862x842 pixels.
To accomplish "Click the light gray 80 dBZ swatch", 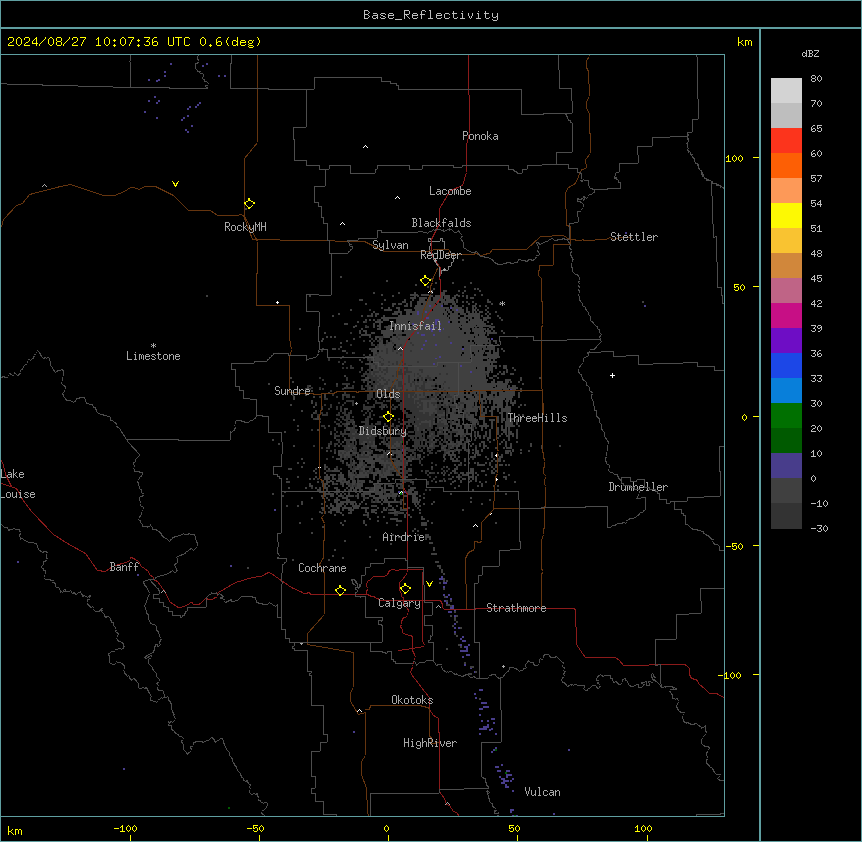I will pyautogui.click(x=786, y=91).
